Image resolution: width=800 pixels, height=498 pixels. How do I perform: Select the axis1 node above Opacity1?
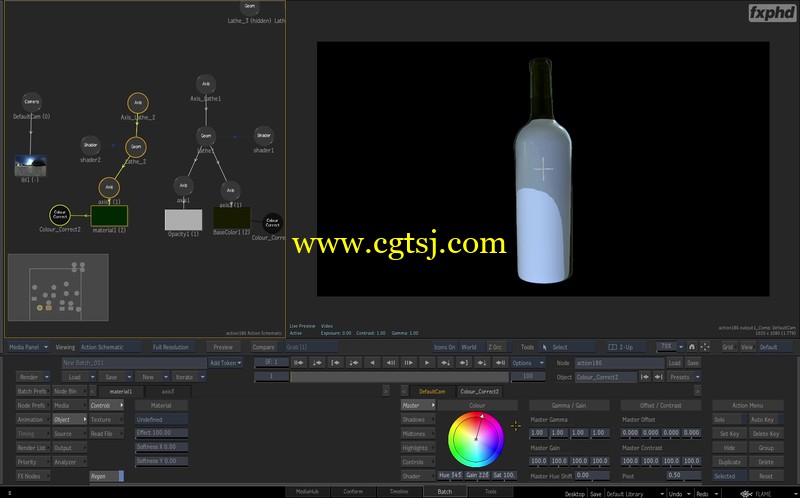coord(183,186)
